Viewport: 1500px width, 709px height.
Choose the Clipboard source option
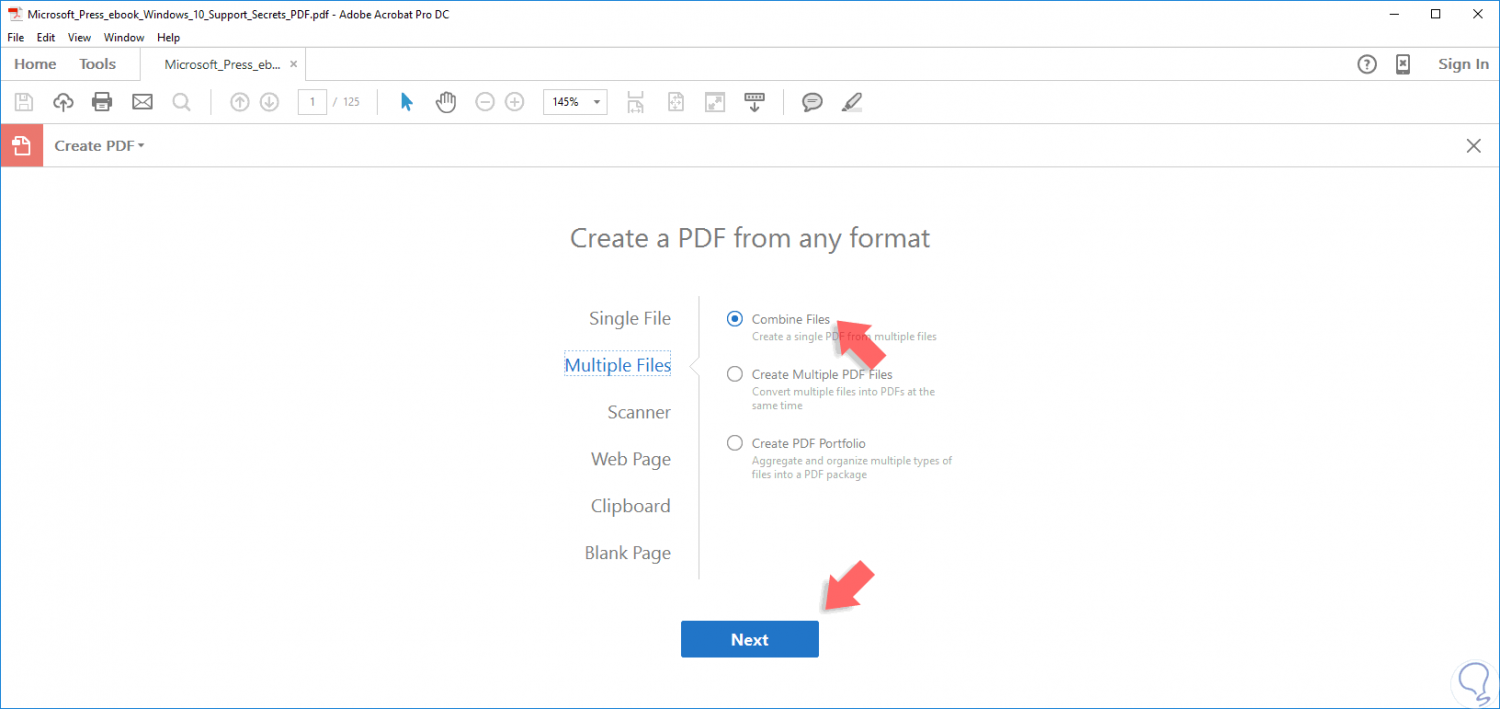click(631, 506)
